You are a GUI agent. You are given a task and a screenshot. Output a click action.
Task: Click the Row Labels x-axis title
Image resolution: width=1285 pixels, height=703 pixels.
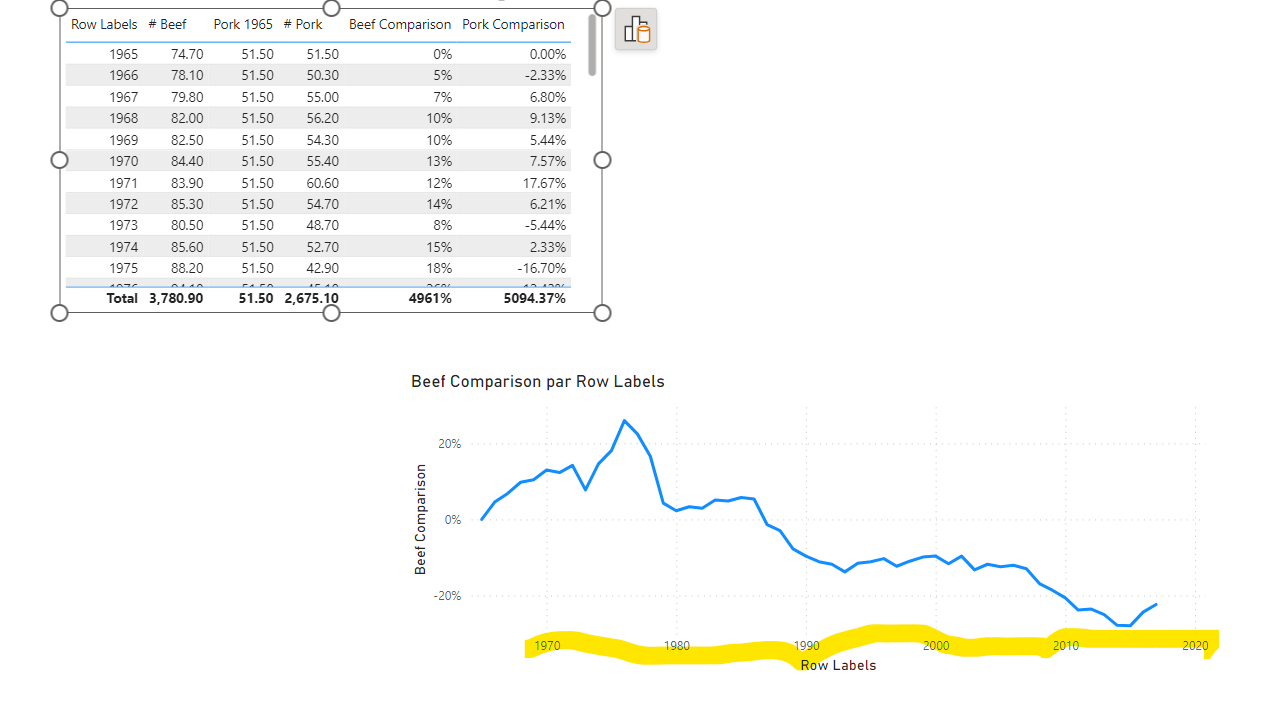838,665
